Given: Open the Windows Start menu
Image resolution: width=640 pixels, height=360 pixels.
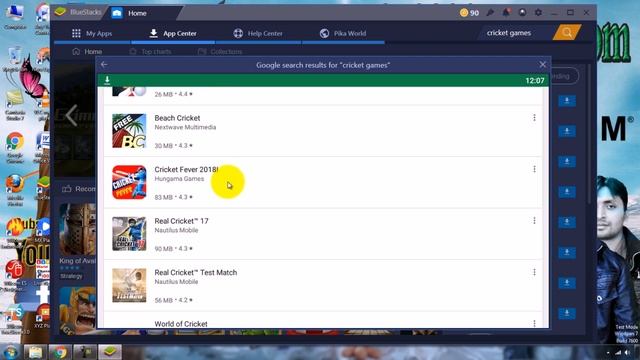Looking at the screenshot, I should pyautogui.click(x=11, y=351).
